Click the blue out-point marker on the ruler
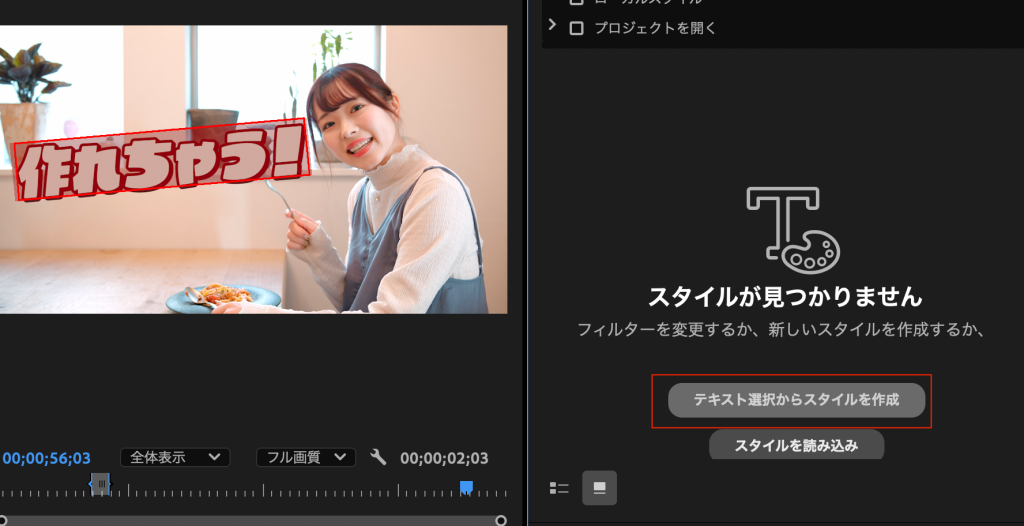This screenshot has width=1024, height=526. (466, 487)
